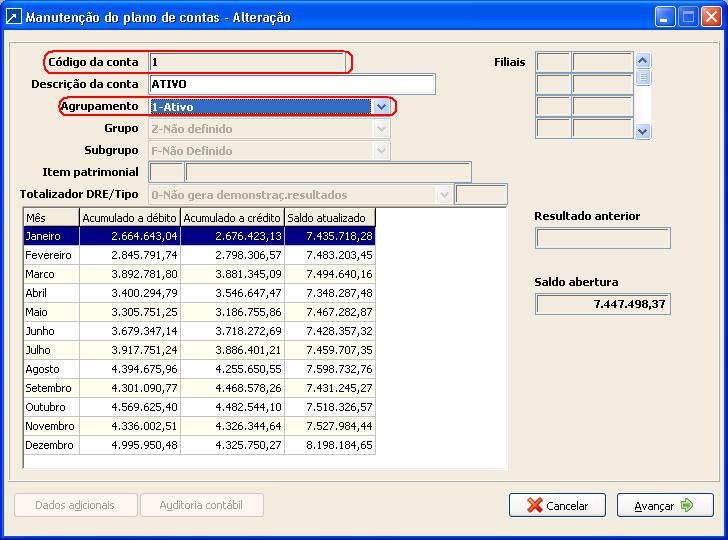Select the Outubro row
The height and width of the screenshot is (540, 728).
(199, 407)
